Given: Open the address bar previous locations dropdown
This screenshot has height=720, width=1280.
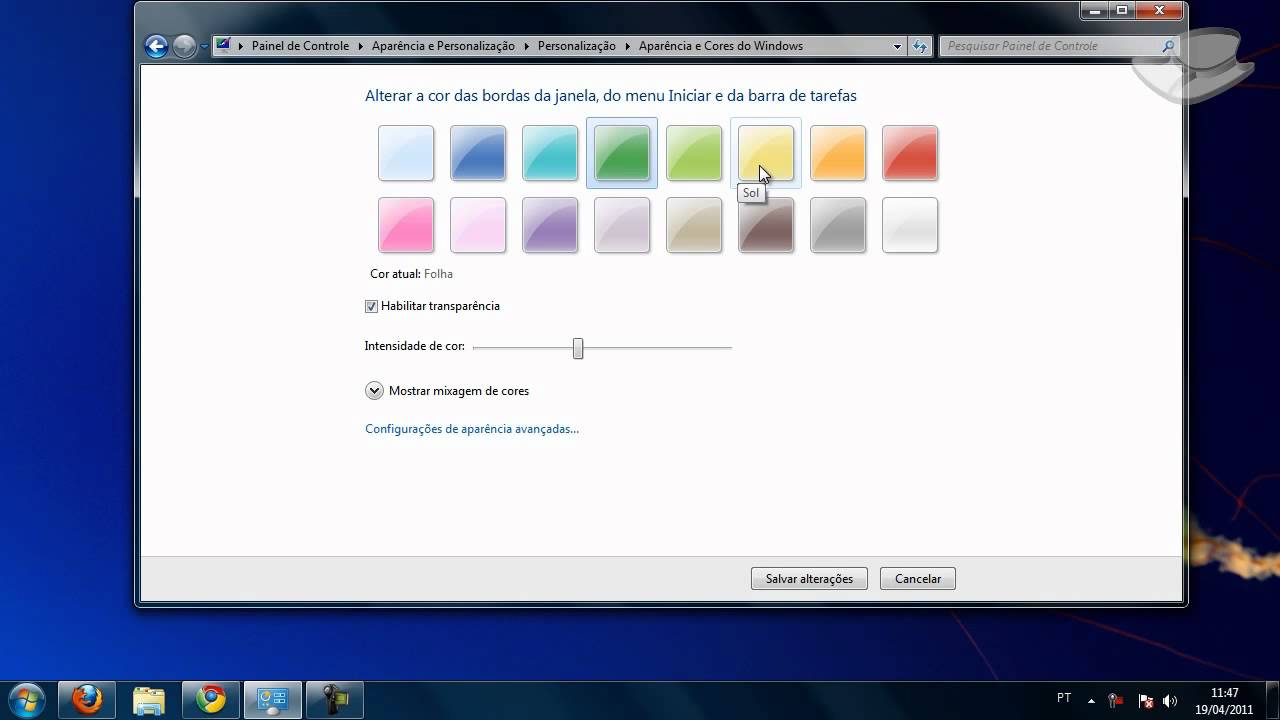Looking at the screenshot, I should pyautogui.click(x=897, y=46).
